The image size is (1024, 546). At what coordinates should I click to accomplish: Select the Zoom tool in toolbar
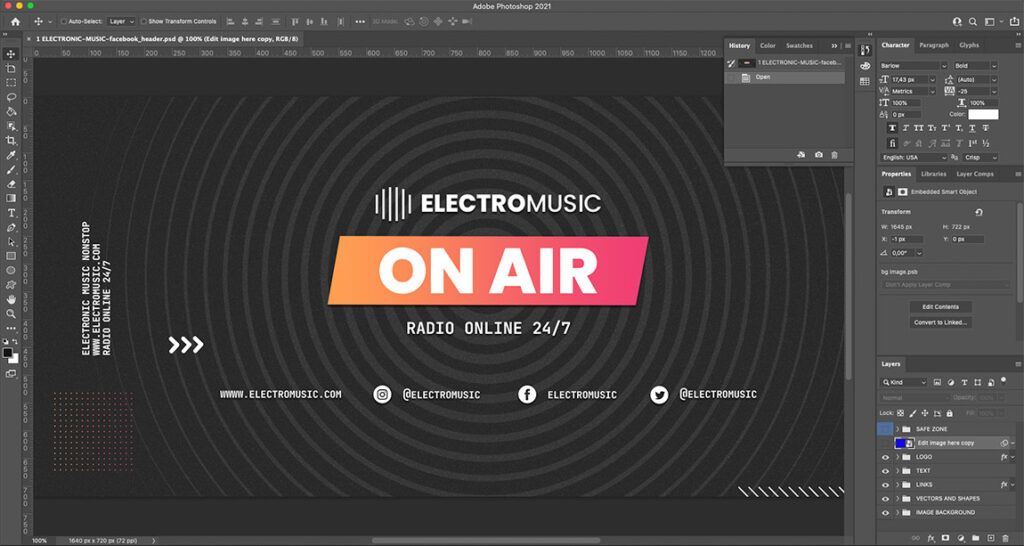point(11,314)
